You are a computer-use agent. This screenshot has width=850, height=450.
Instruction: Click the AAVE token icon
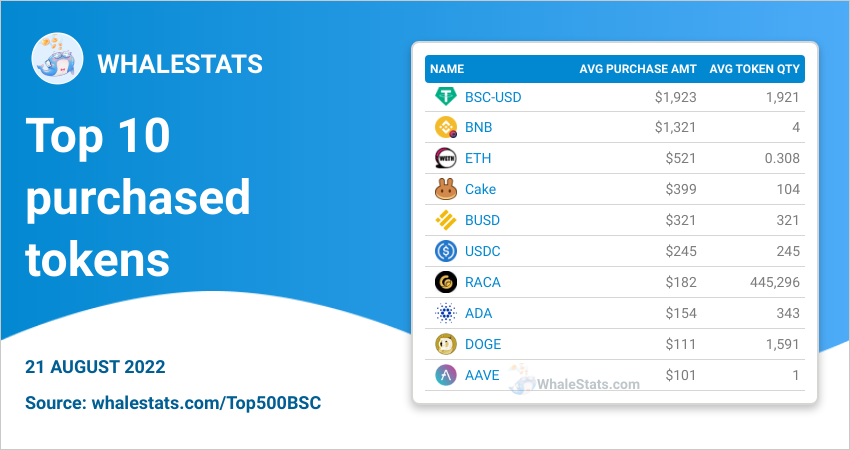coord(446,375)
